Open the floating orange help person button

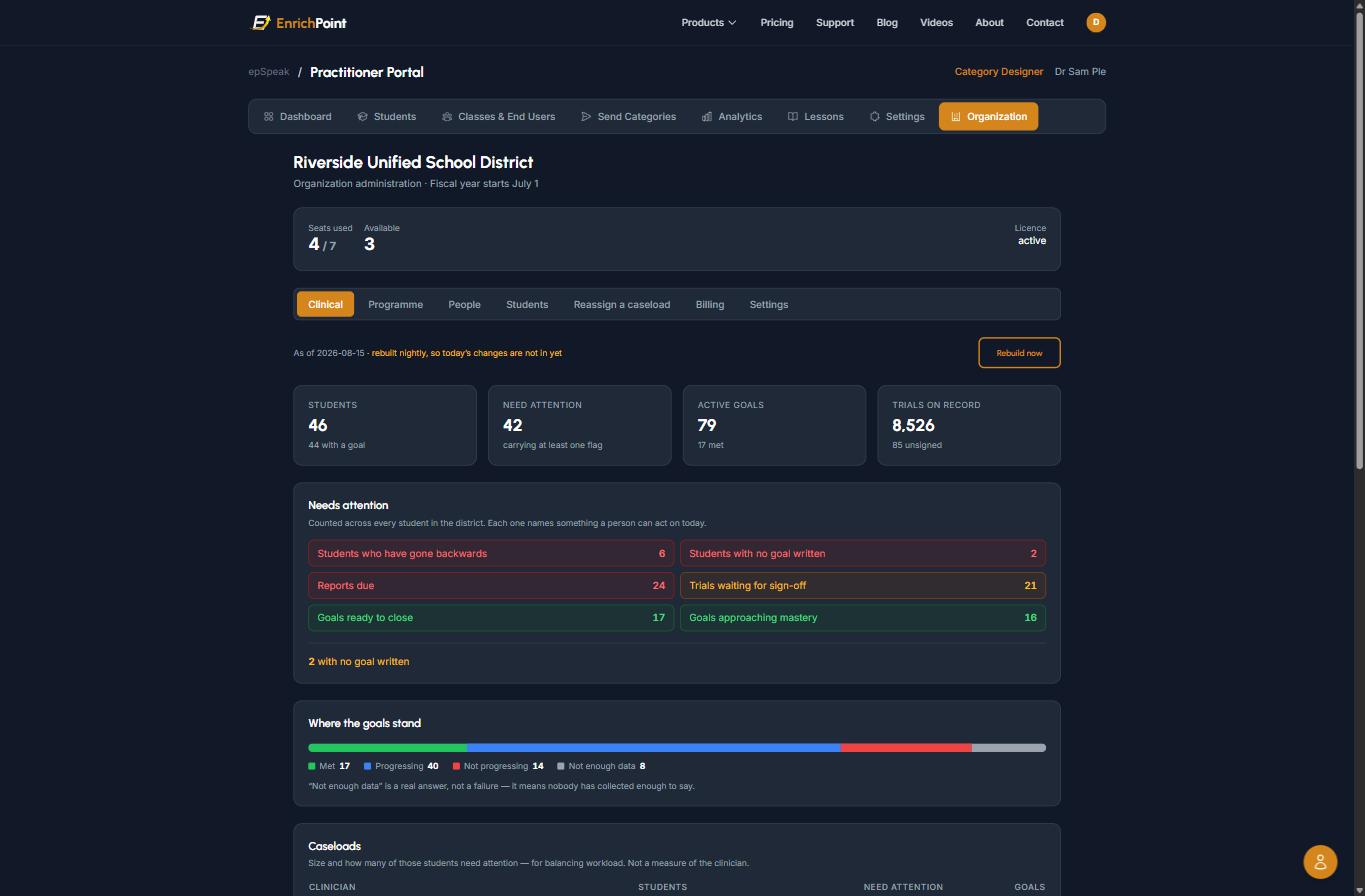coord(1320,861)
